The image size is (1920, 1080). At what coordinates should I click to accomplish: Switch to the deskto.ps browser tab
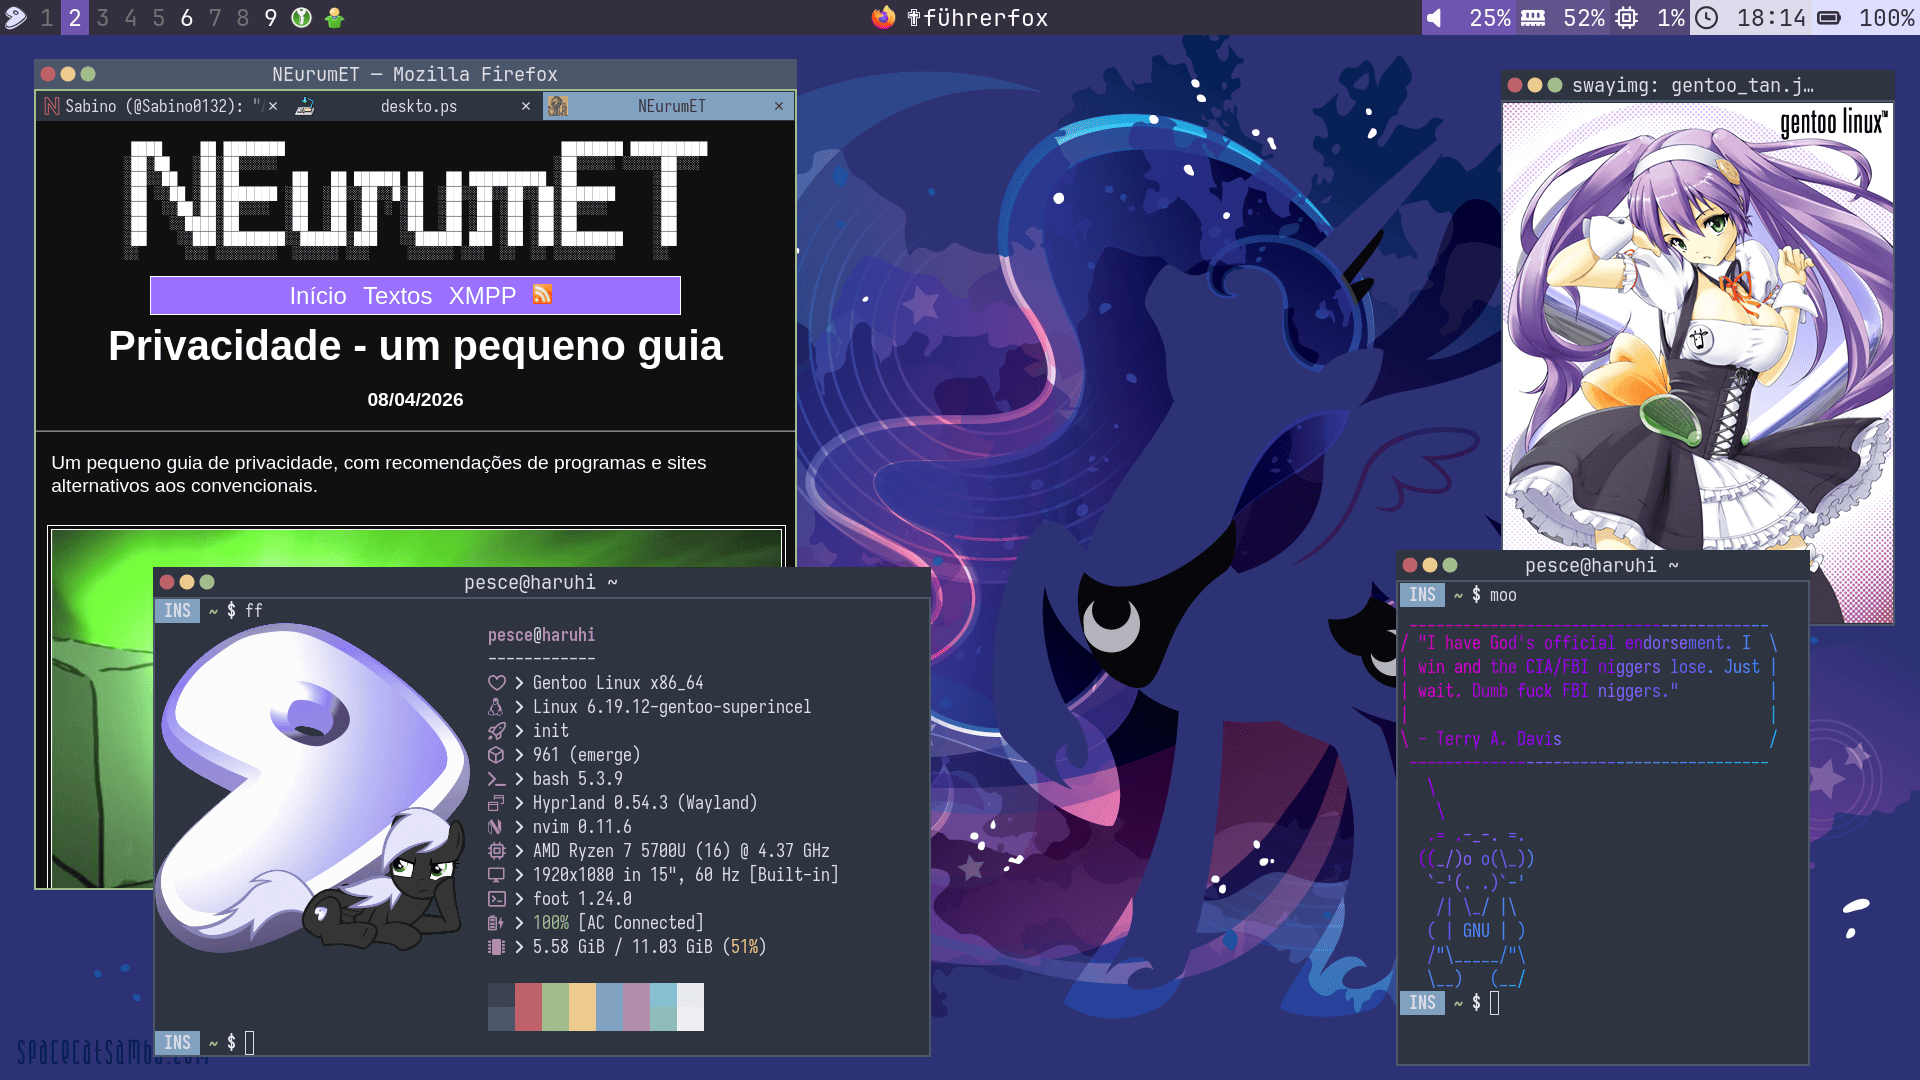[418, 106]
